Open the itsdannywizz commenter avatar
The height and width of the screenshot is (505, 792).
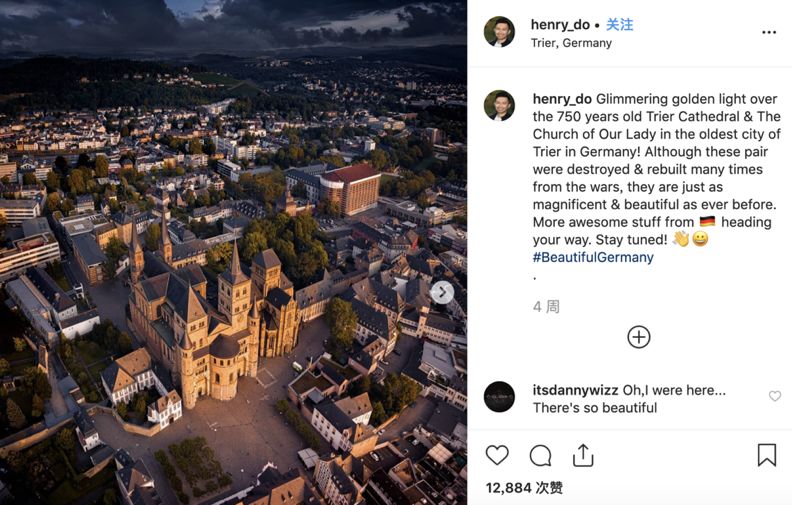(499, 397)
